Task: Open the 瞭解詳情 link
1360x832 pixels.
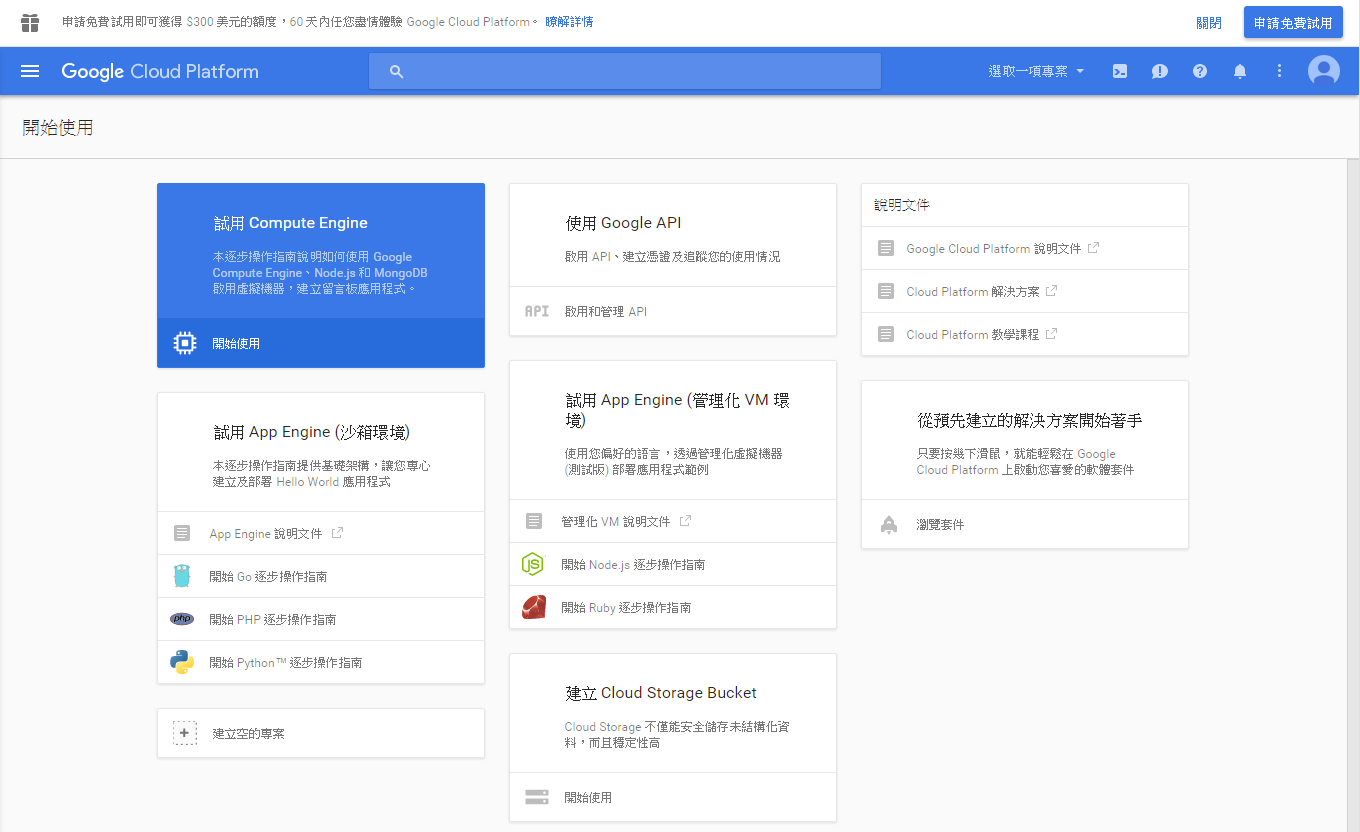Action: 569,22
